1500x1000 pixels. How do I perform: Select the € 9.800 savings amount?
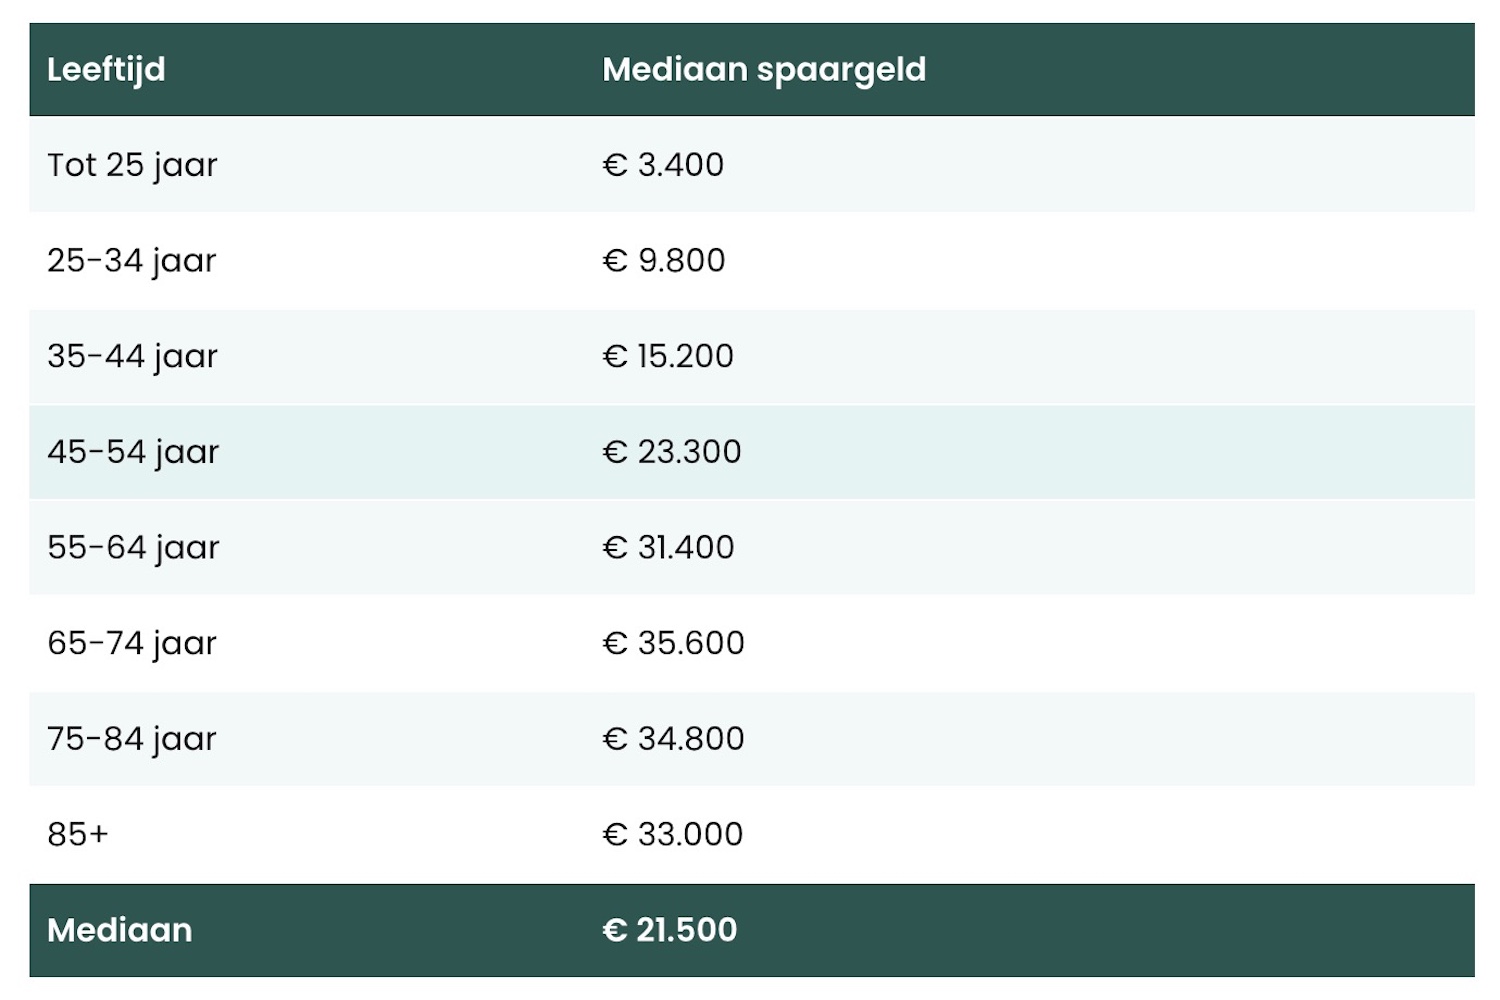pos(664,261)
